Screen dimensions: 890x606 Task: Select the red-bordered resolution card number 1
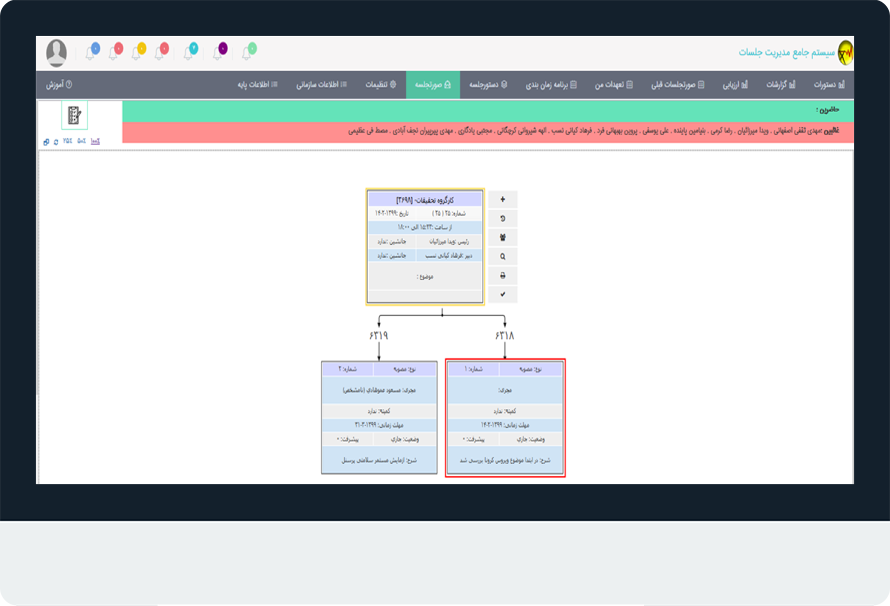pos(504,417)
